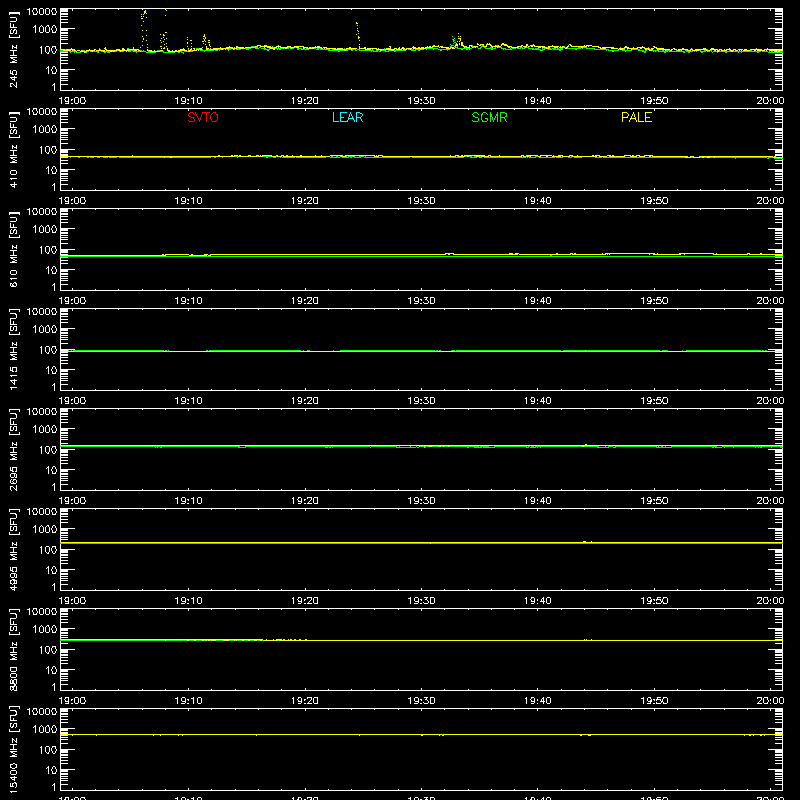Click the 19:20 label under the 410 MHz plot
This screenshot has height=800, width=800.
[305, 201]
